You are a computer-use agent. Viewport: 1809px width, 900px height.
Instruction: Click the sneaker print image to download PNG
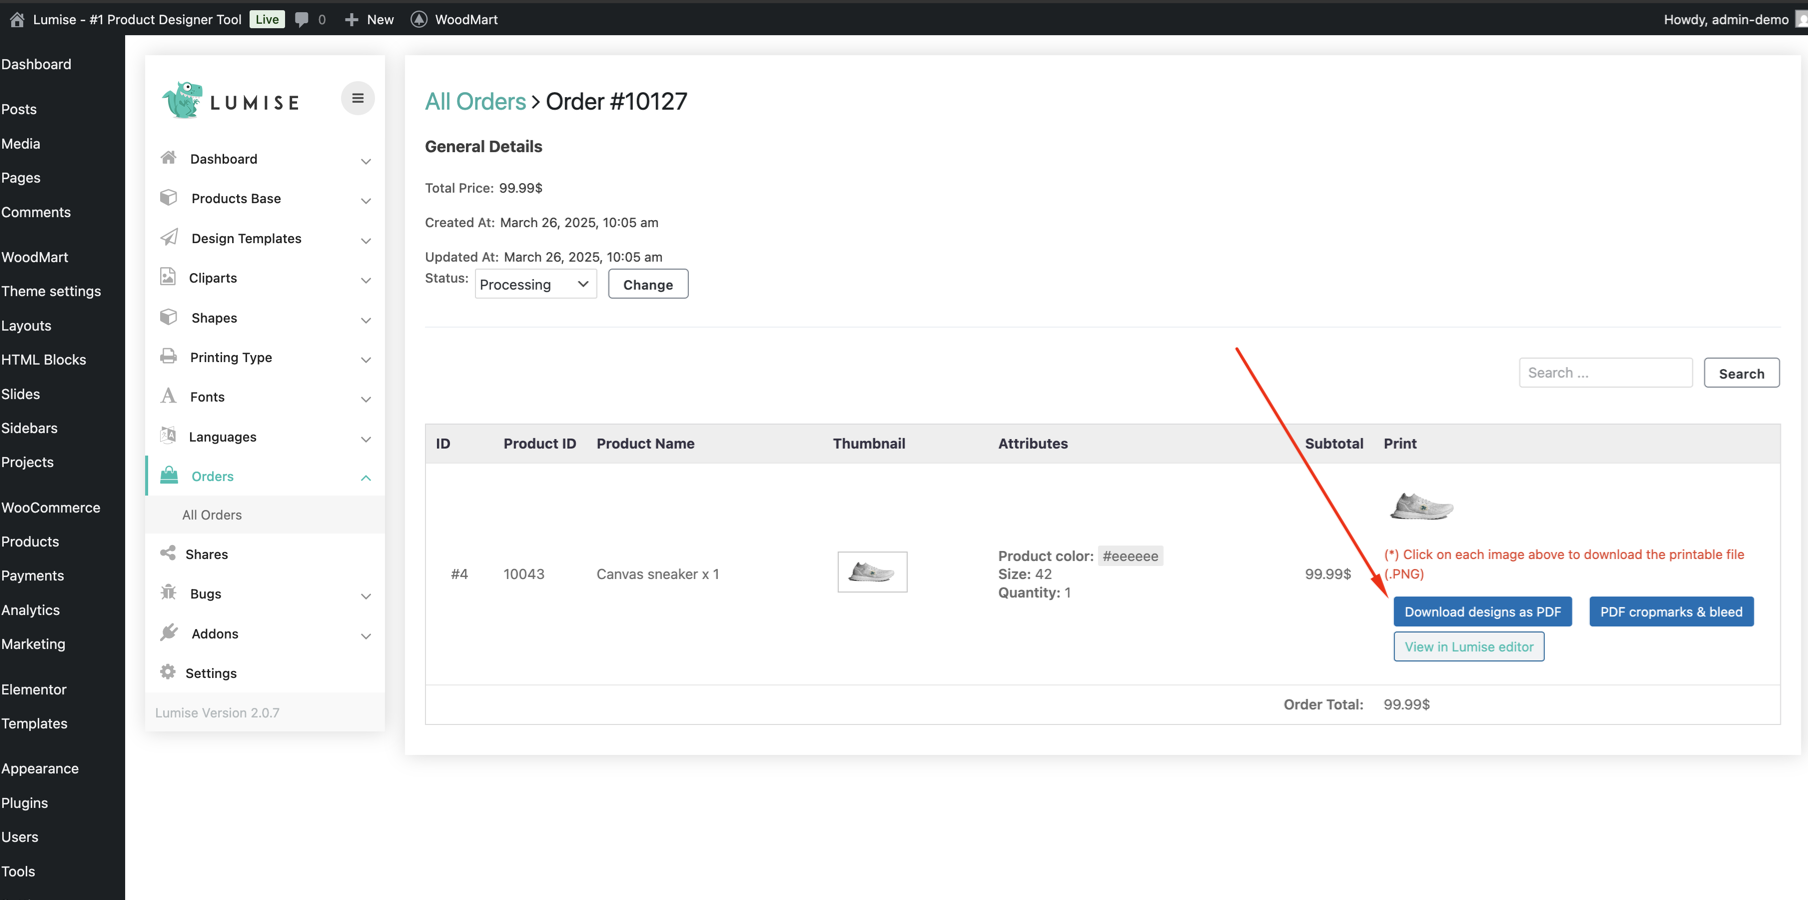[1421, 506]
